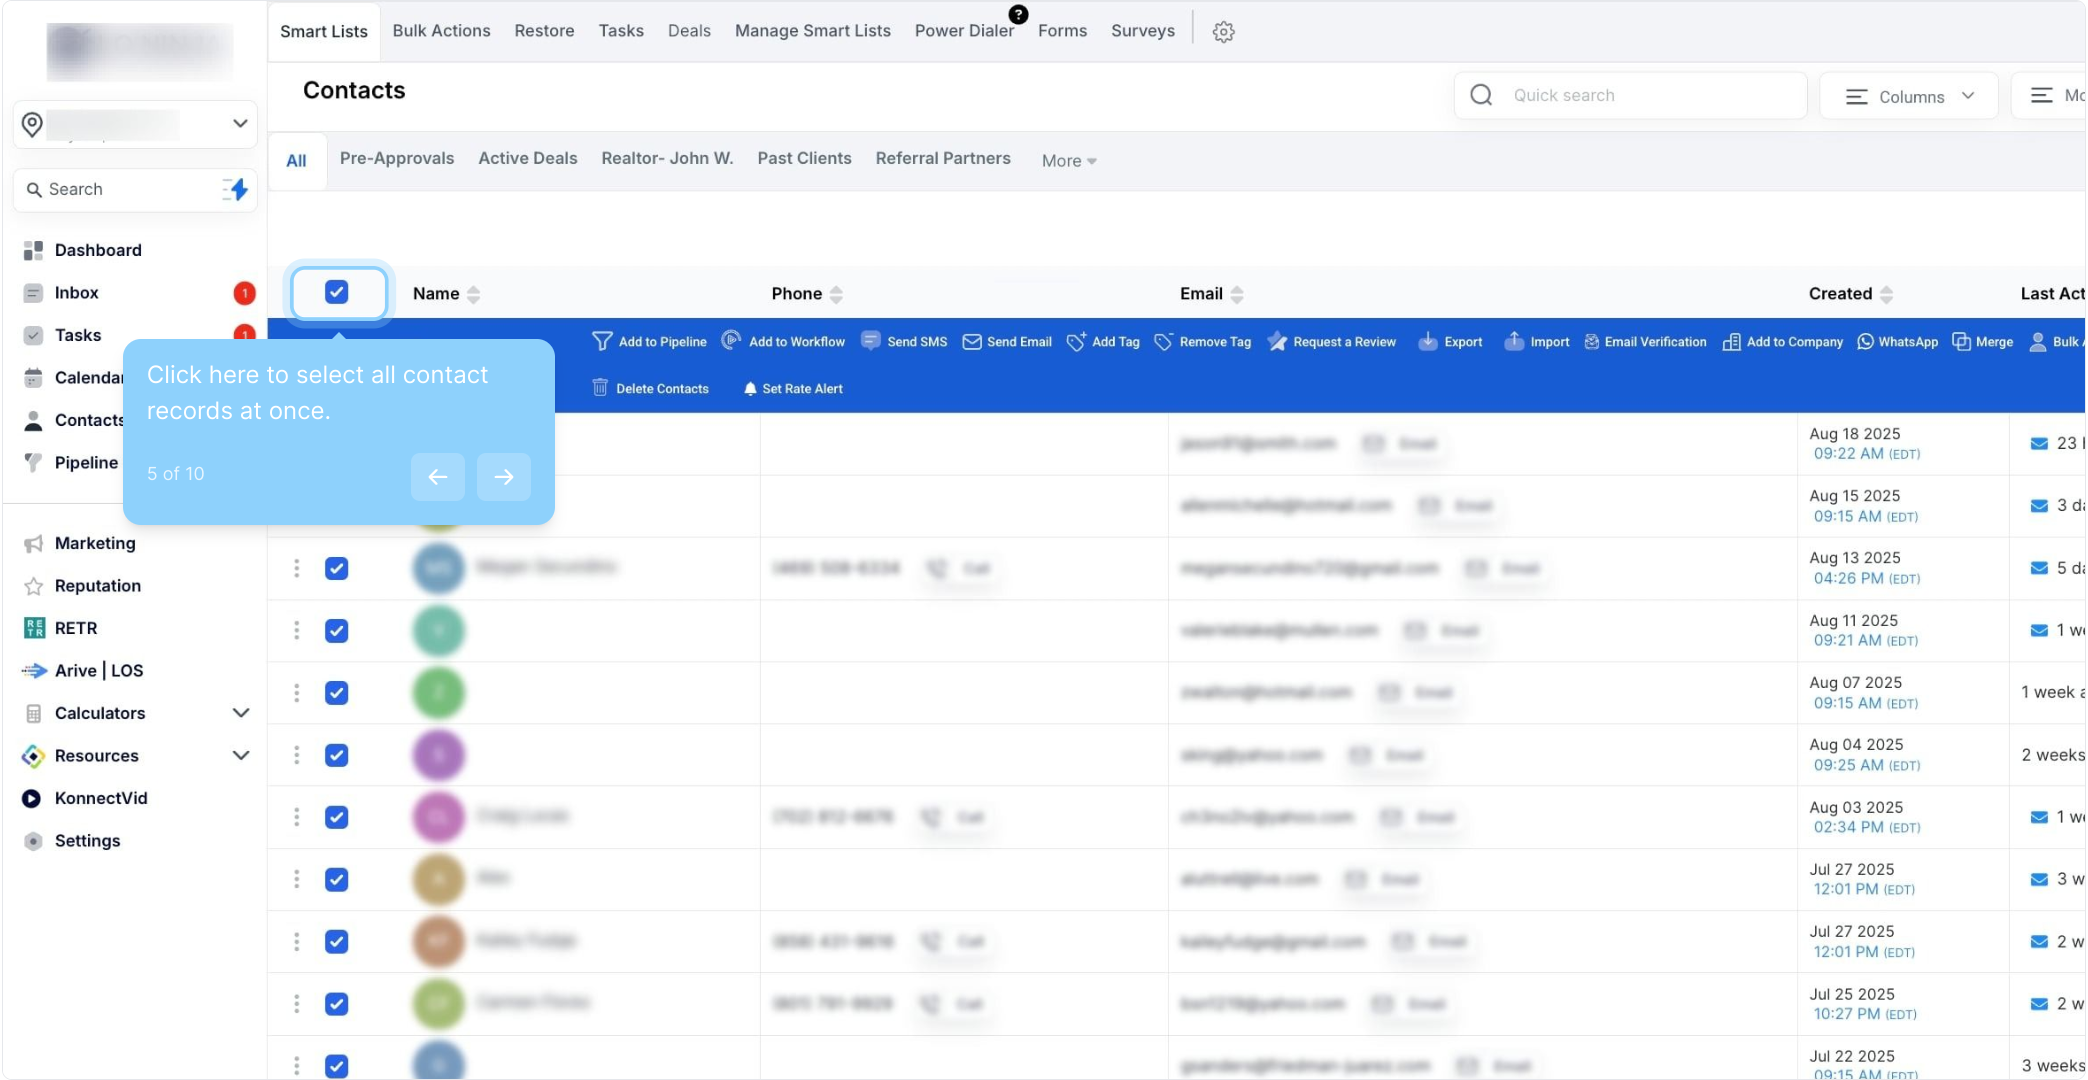
Task: Click the Set Rate Alert bell icon
Action: tap(750, 389)
